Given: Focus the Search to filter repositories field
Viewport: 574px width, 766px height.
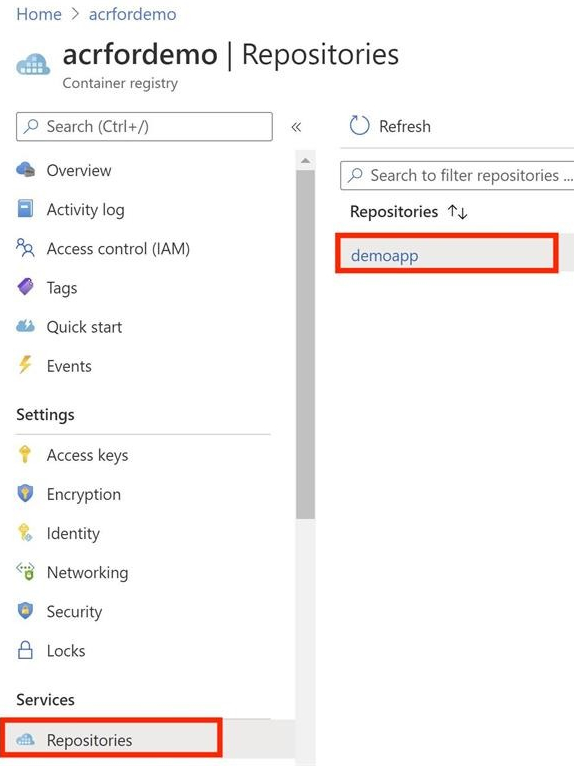Looking at the screenshot, I should tap(457, 175).
